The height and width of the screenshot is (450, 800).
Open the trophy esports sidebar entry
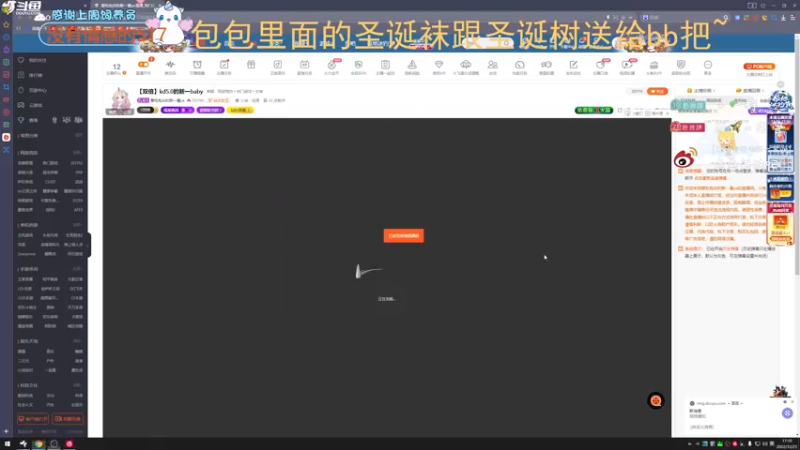tap(28, 120)
